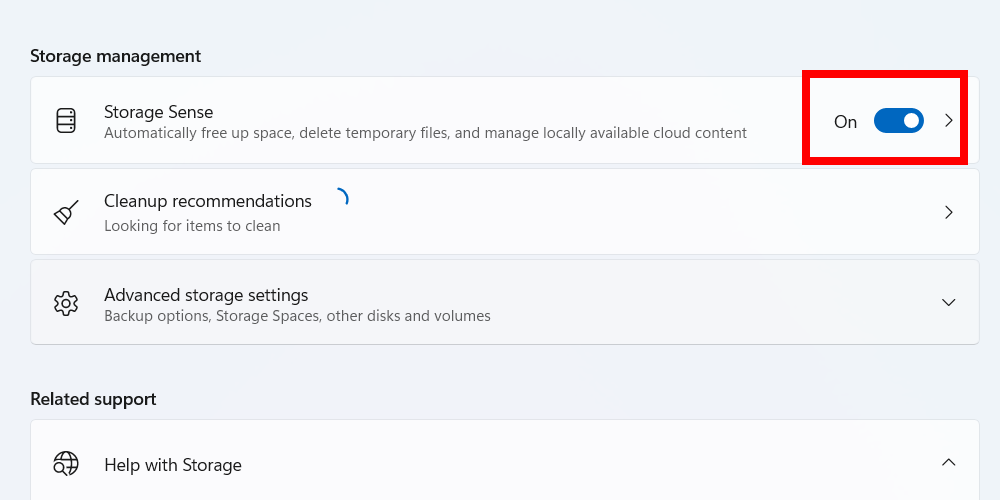Image resolution: width=1000 pixels, height=500 pixels.
Task: Click the "On" label beside the toggle
Action: point(845,122)
